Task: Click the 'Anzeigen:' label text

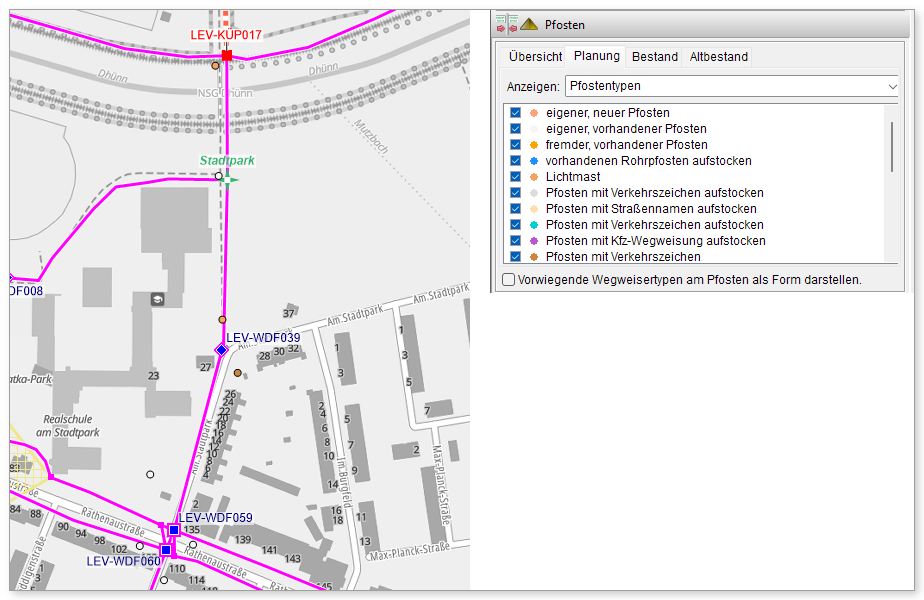Action: click(533, 87)
